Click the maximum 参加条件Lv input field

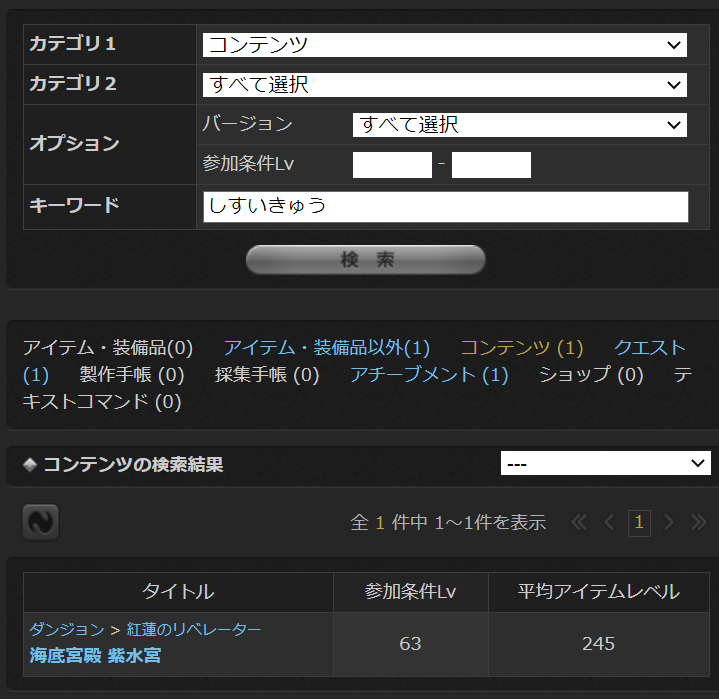[491, 165]
